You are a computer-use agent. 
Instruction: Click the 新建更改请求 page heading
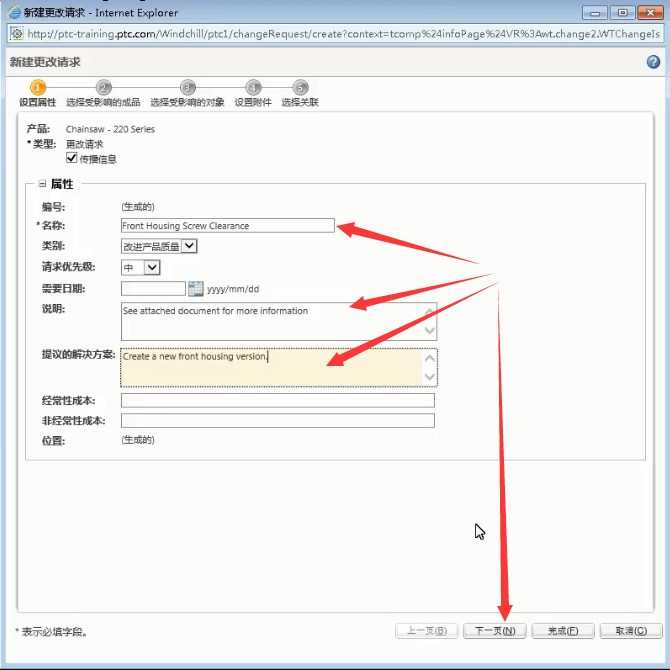(x=45, y=62)
